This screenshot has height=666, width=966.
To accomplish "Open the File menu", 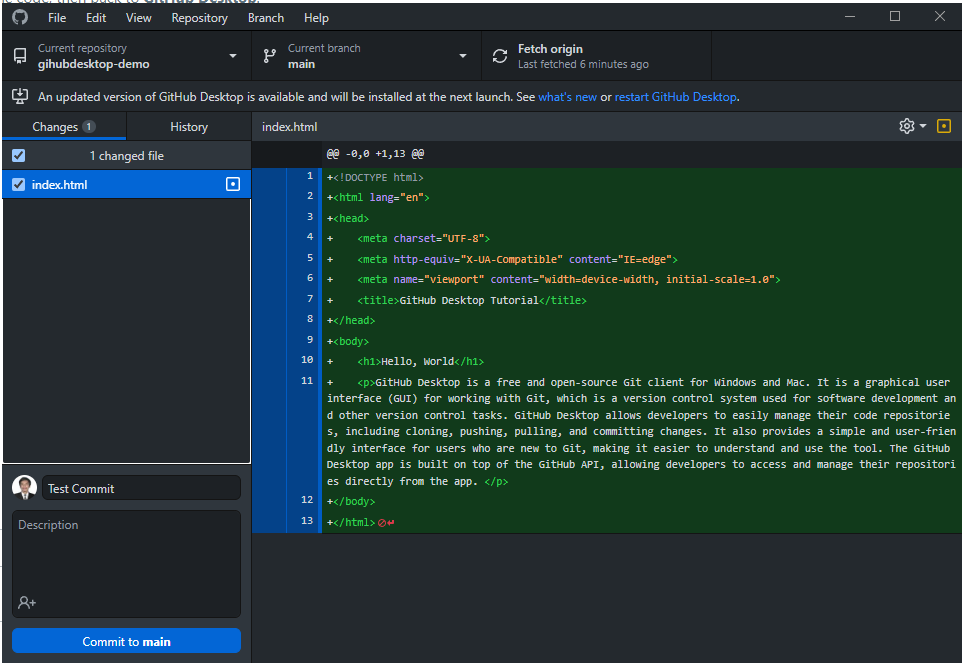I will tap(57, 18).
